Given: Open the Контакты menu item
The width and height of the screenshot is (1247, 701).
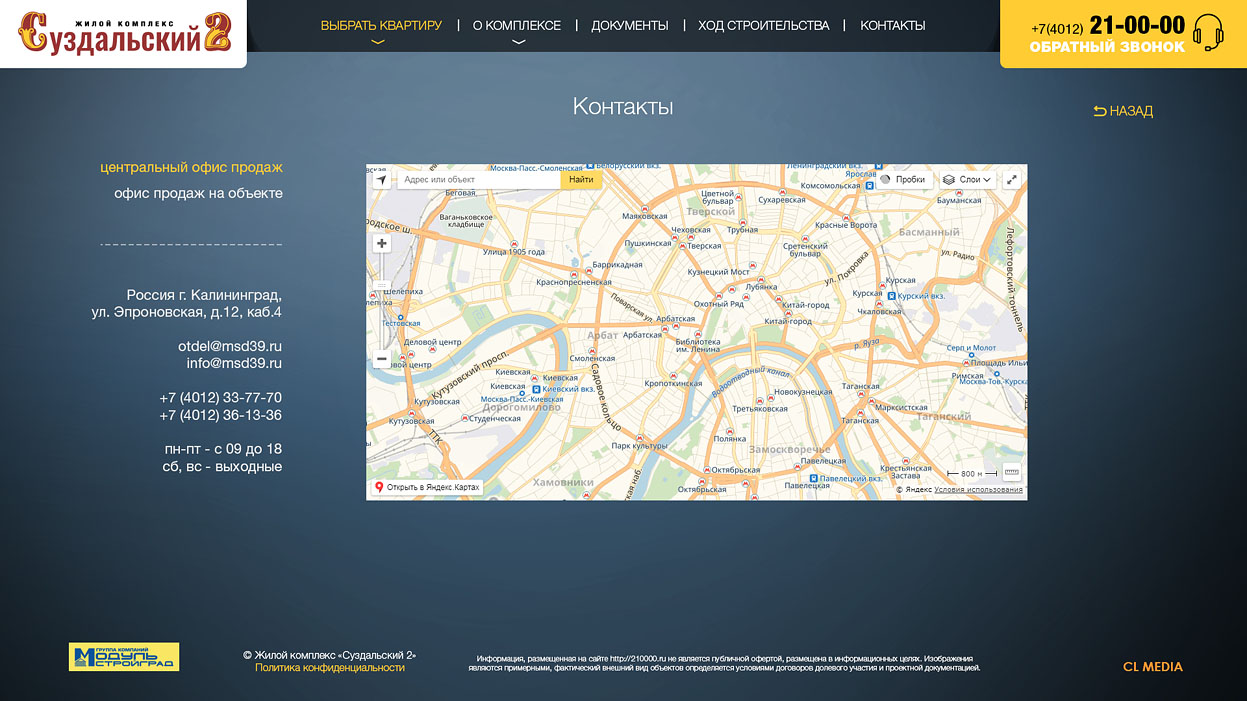Looking at the screenshot, I should point(893,25).
